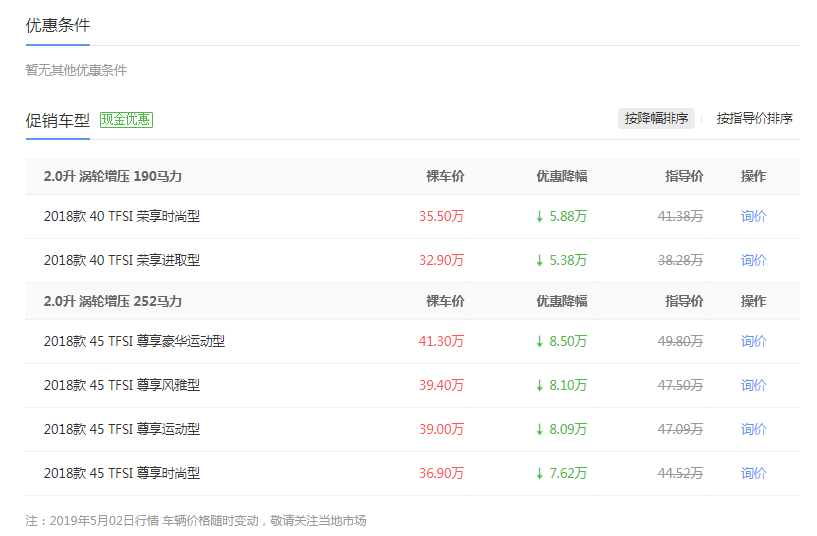The width and height of the screenshot is (817, 536).
Task: Select model name 2018款 45 TFSI 尊享运动型
Action: click(x=122, y=429)
